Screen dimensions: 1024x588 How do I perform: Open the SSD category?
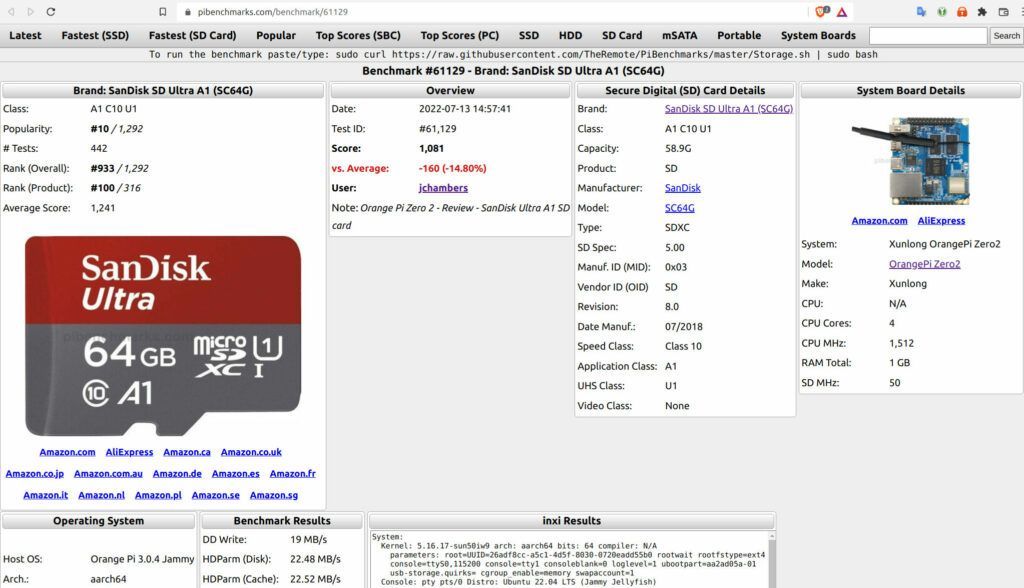[529, 35]
